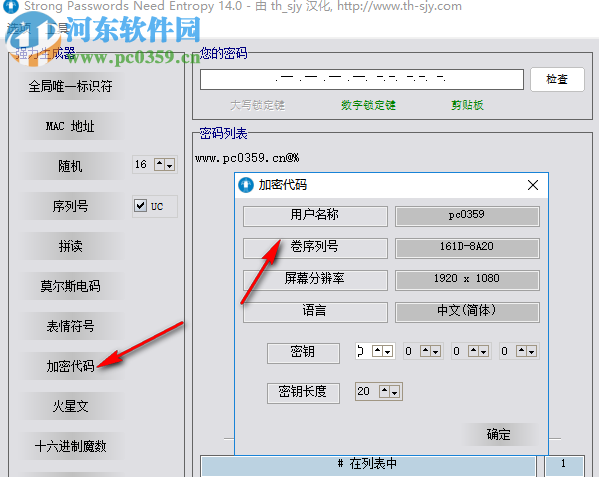
Task: Click the 语言 button
Action: (x=315, y=312)
